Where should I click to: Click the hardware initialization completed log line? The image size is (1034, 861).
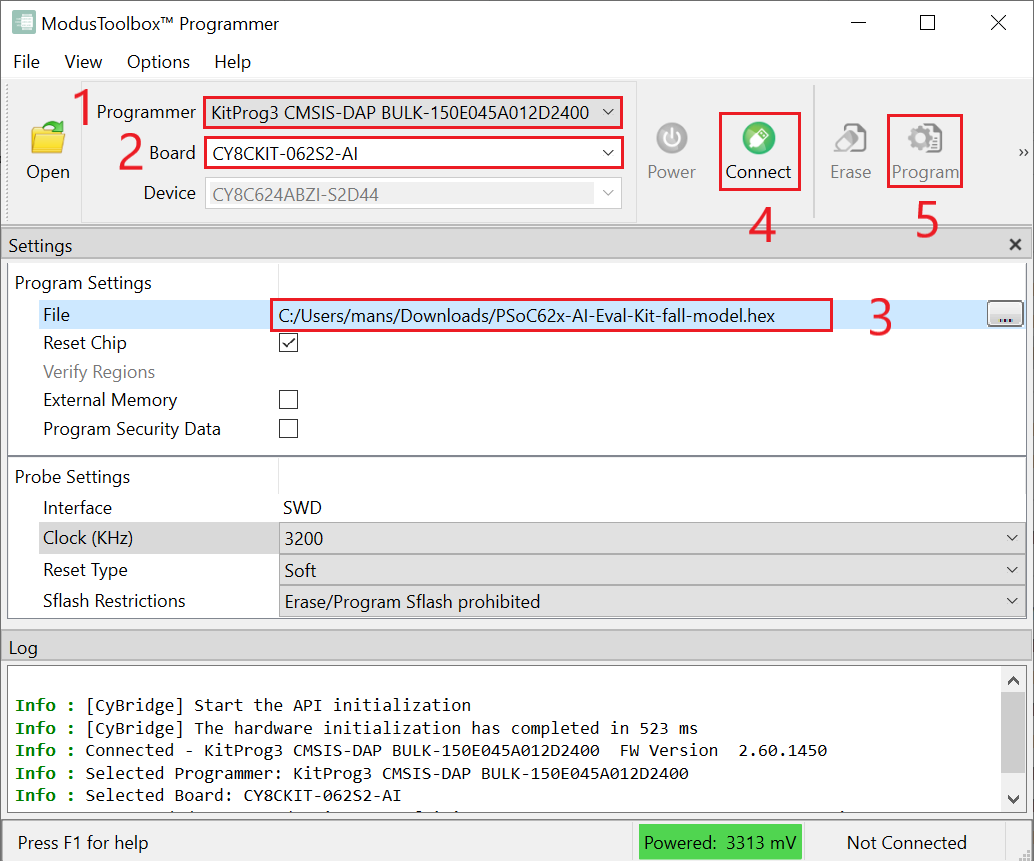[357, 728]
